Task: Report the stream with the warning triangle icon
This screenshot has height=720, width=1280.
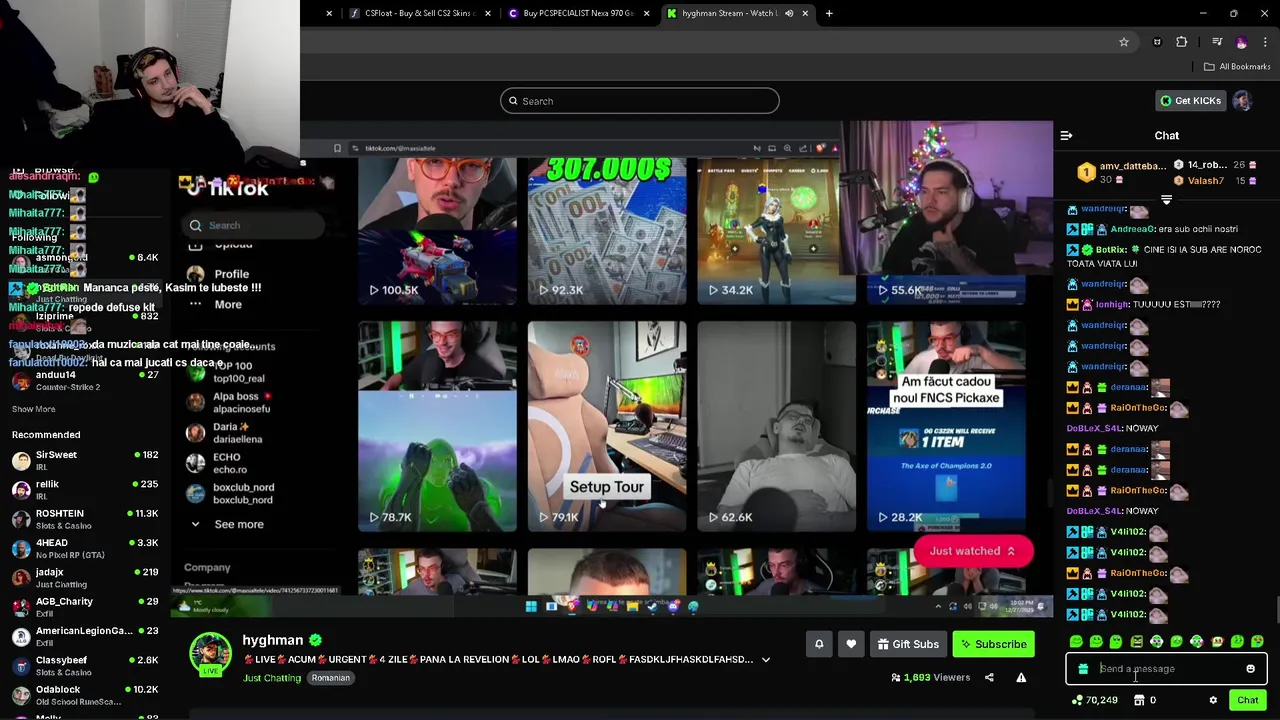Action: [x=1021, y=677]
